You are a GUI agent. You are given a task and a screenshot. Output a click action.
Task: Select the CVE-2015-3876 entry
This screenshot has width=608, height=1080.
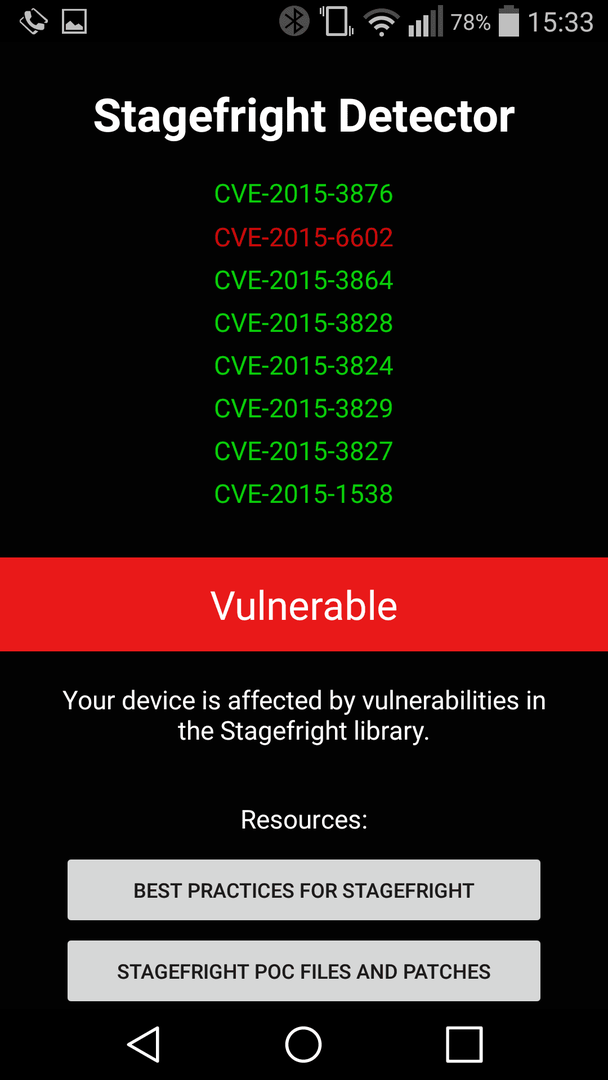pyautogui.click(x=304, y=194)
